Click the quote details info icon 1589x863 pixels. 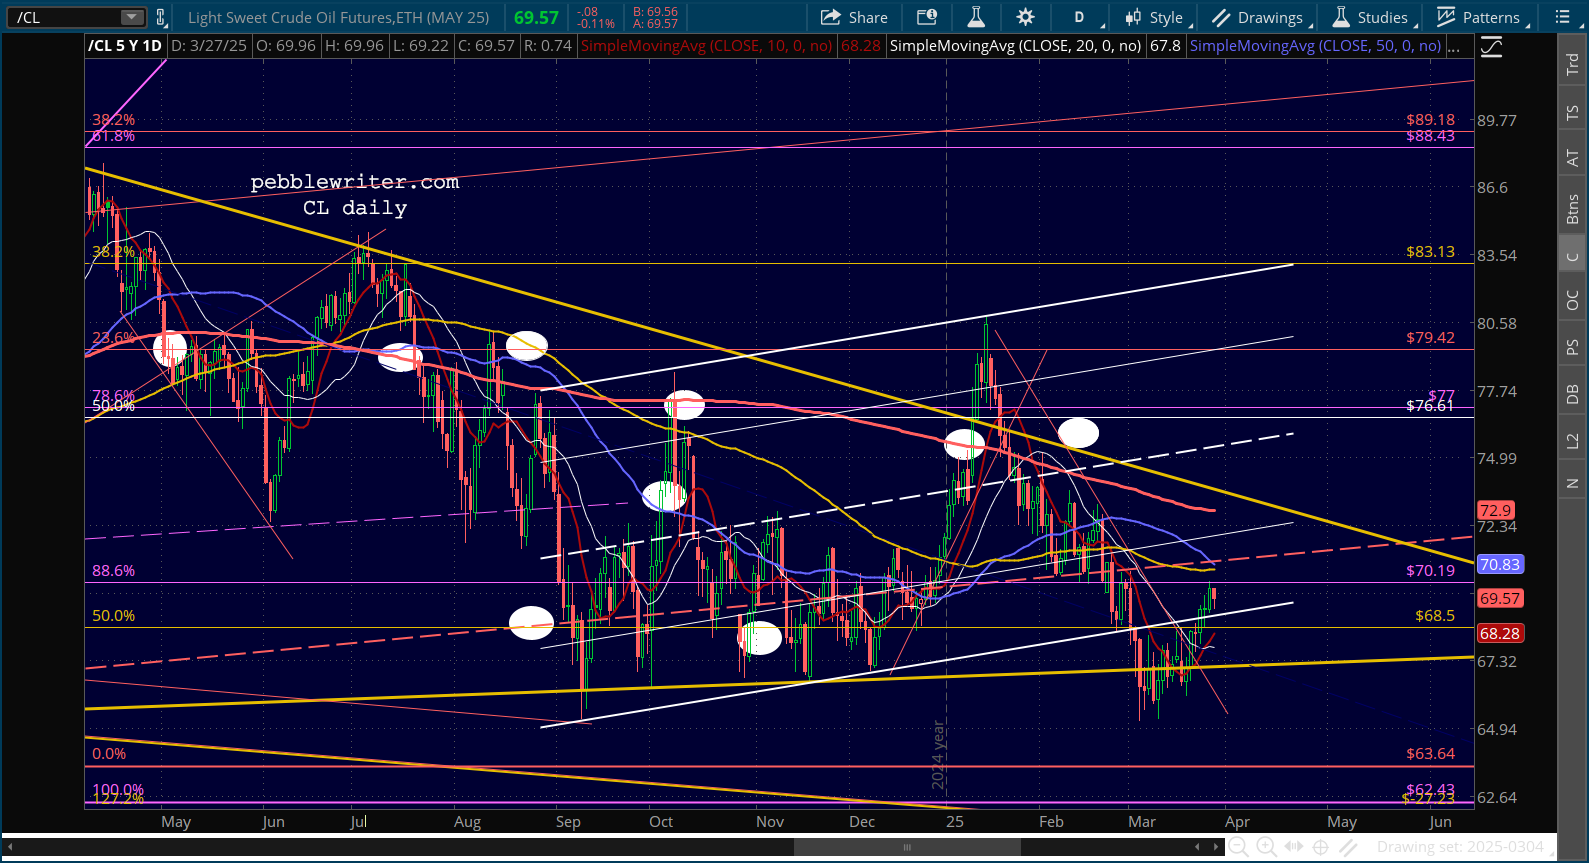pyautogui.click(x=927, y=17)
